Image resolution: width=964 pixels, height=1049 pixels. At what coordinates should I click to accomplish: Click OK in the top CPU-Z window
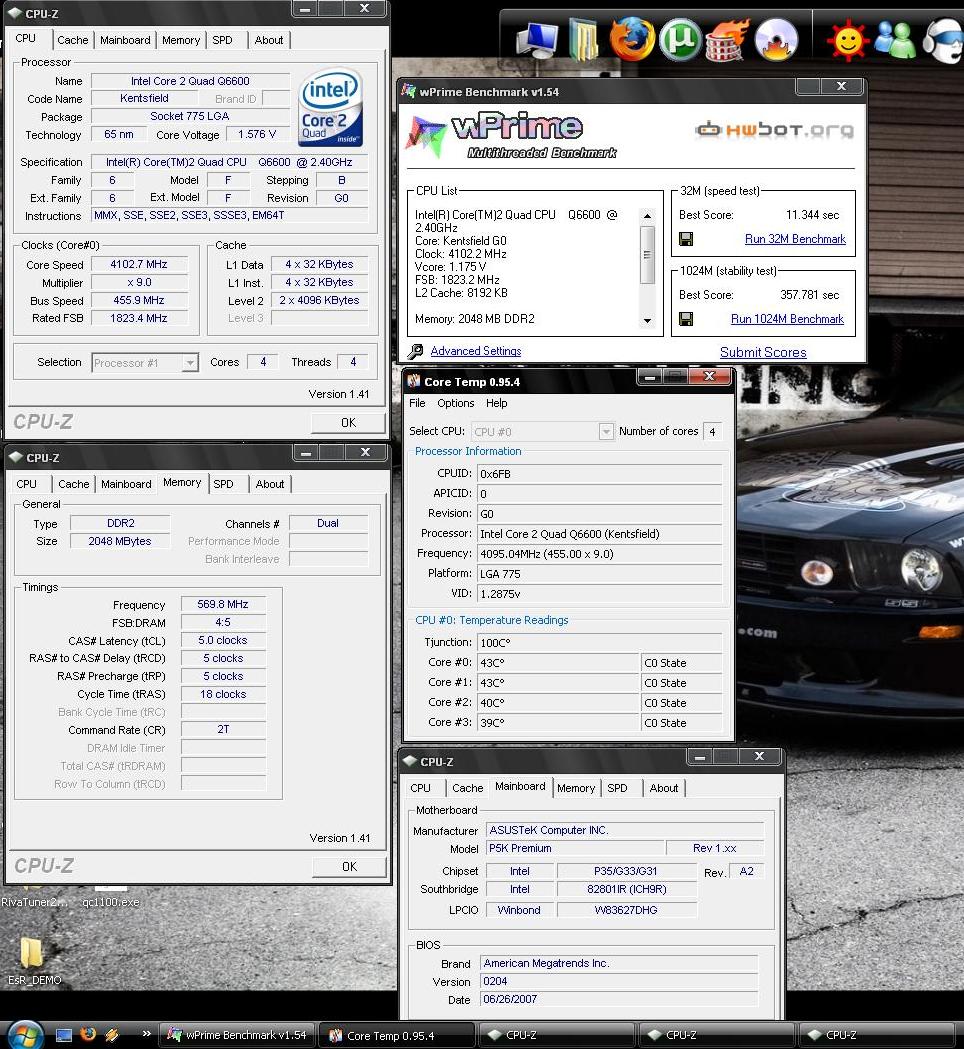pyautogui.click(x=348, y=423)
